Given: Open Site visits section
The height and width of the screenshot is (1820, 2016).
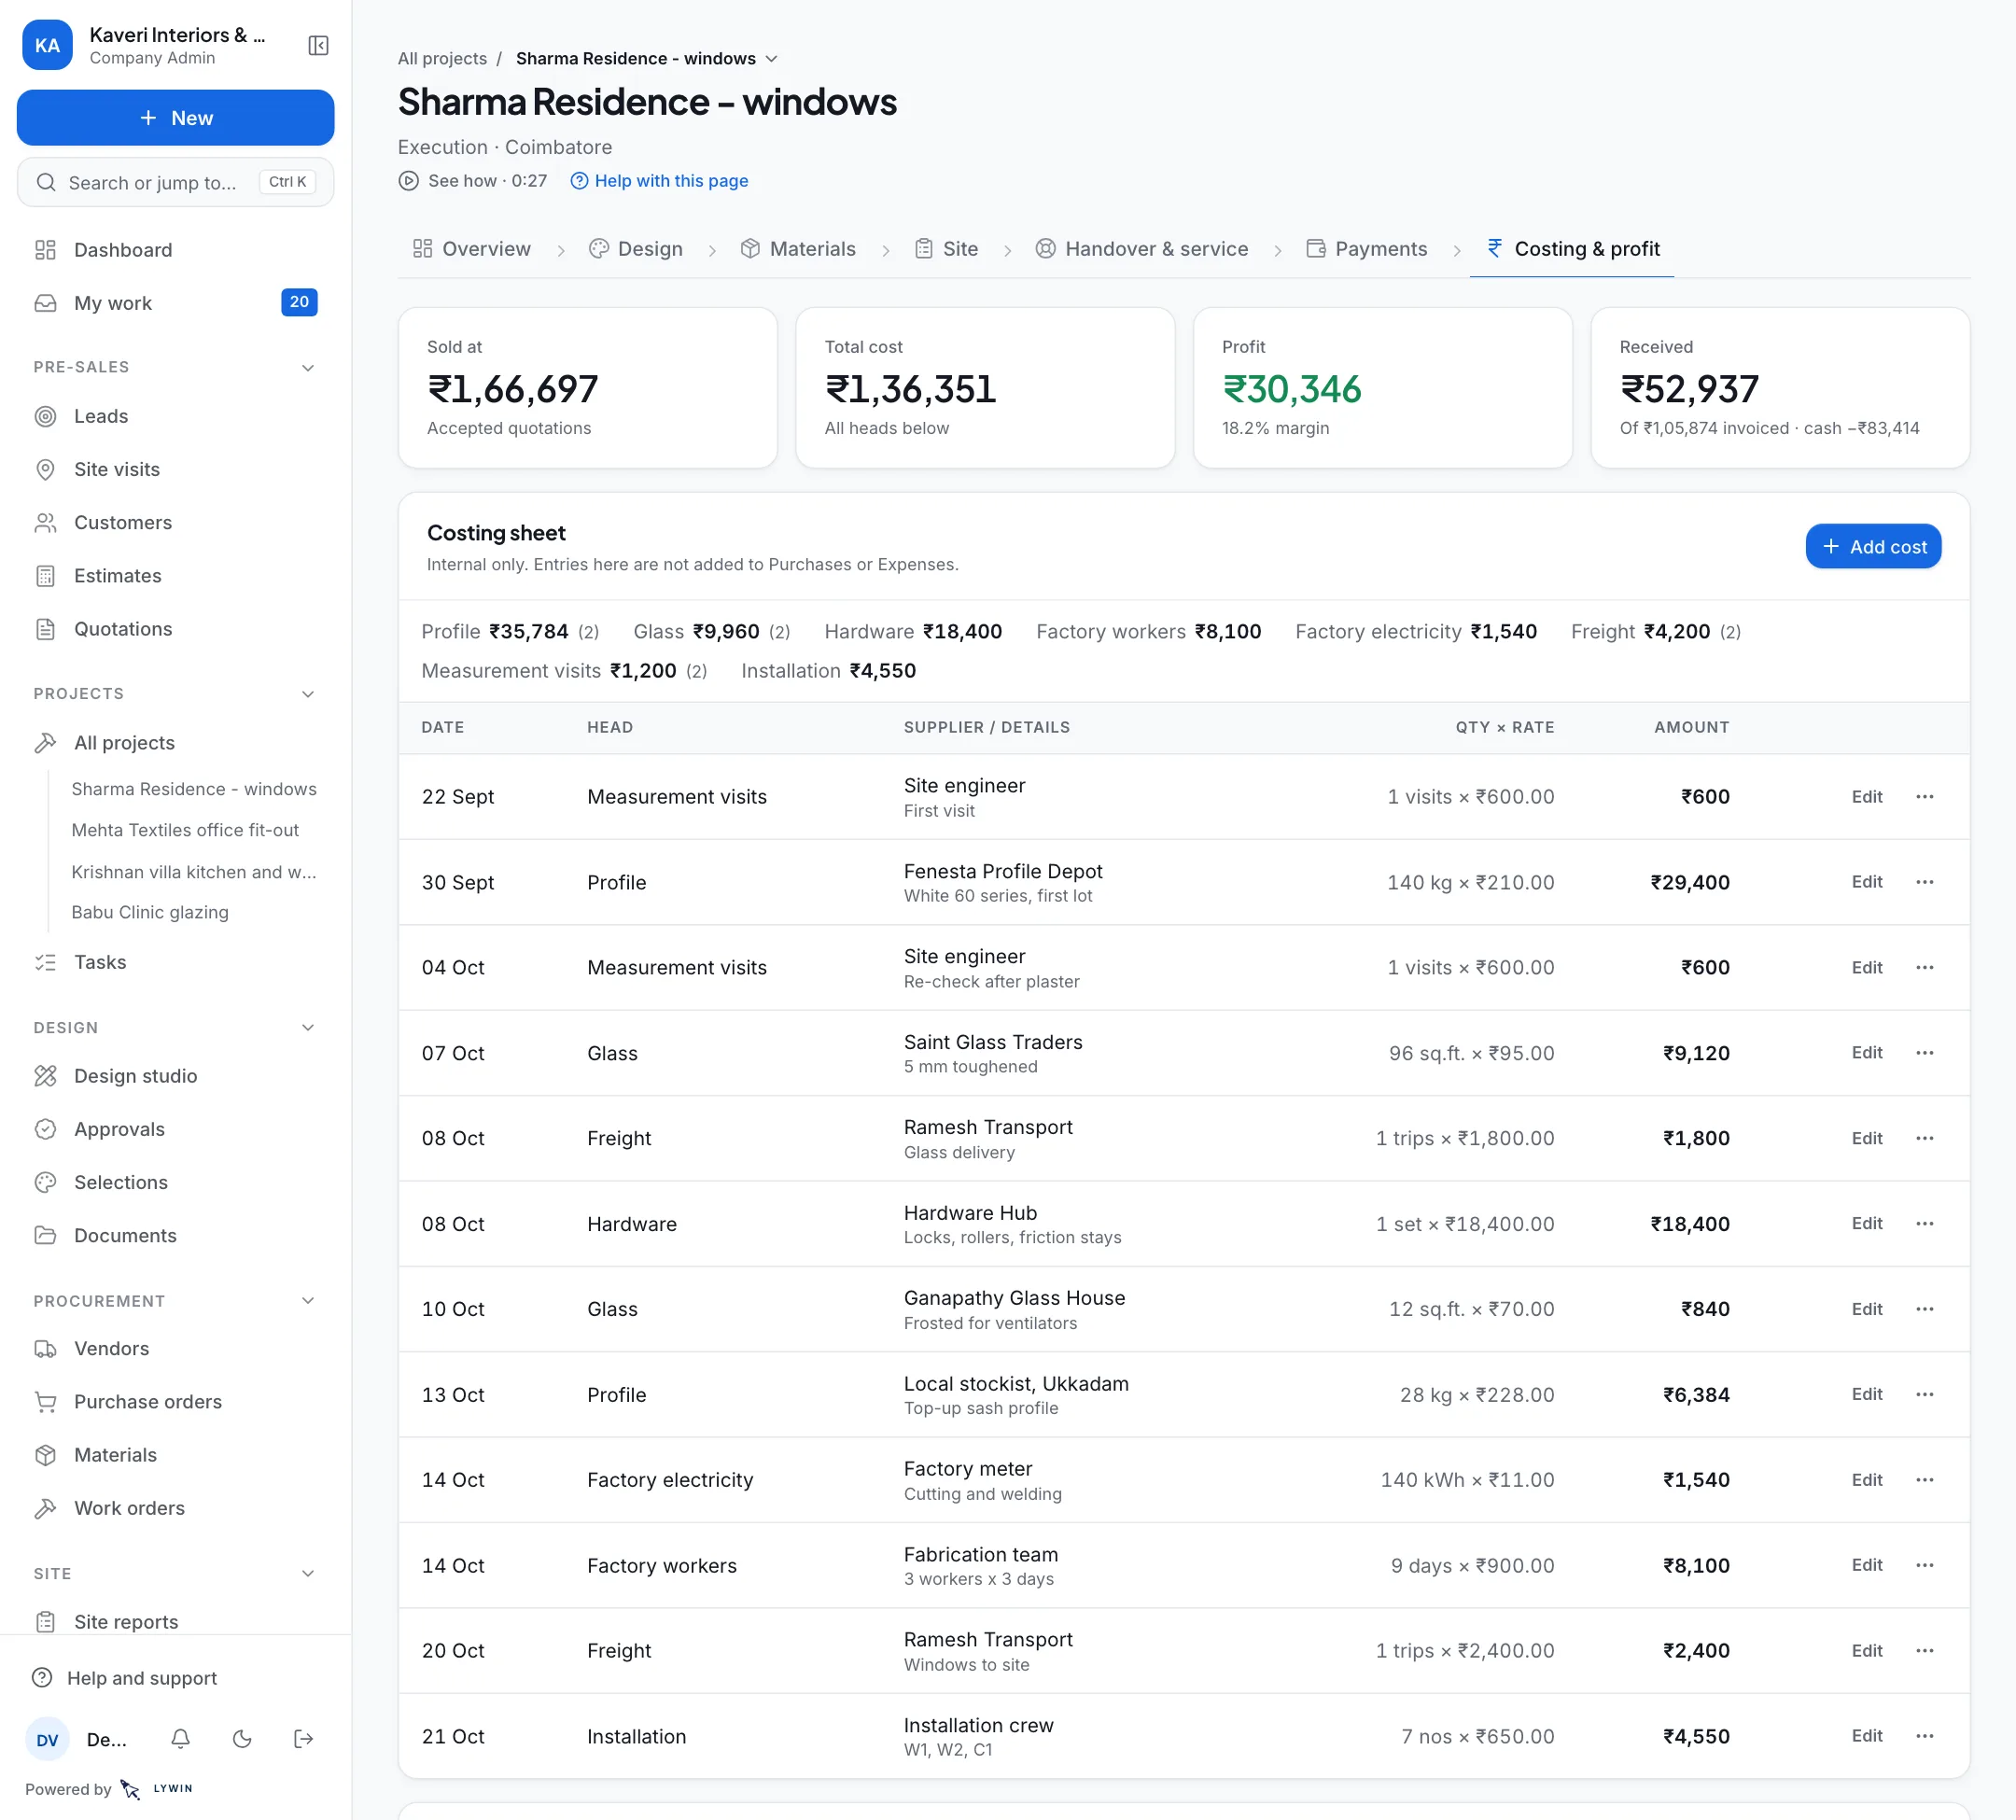Looking at the screenshot, I should (175, 469).
